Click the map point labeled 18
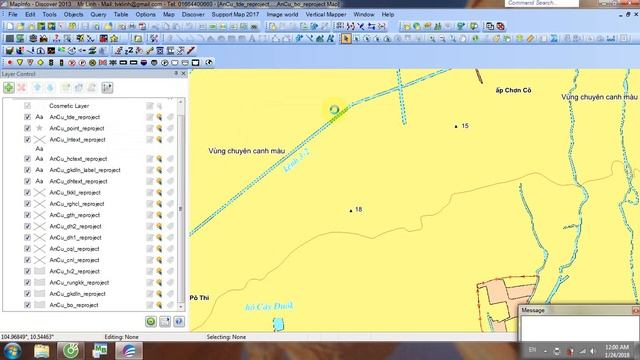Image resolution: width=640 pixels, height=360 pixels. pos(351,211)
